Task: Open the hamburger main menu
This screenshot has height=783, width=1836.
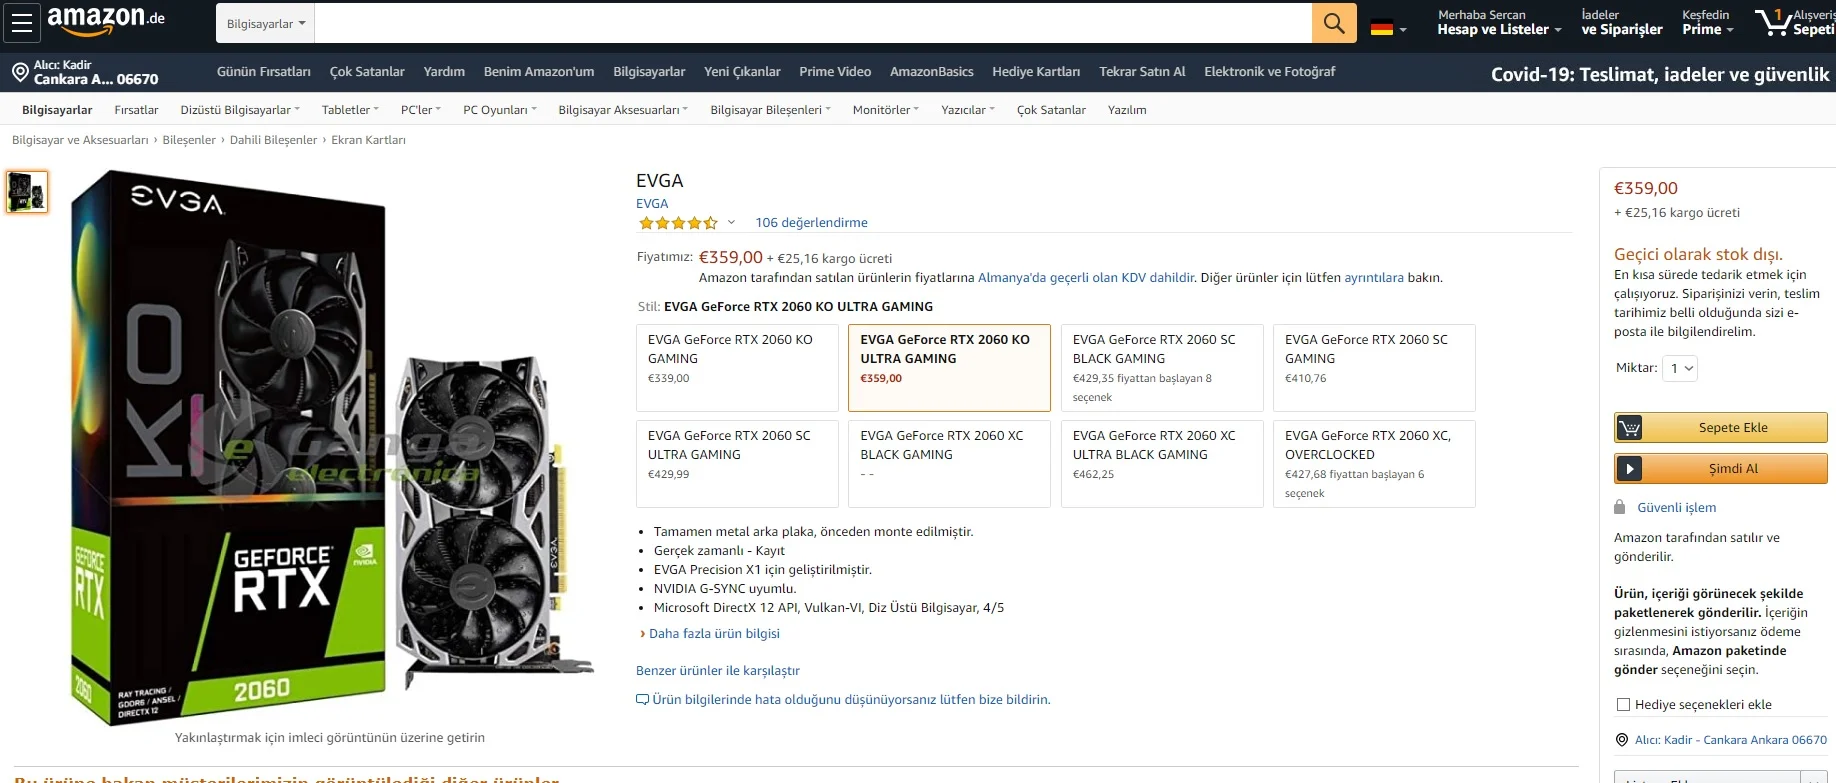Action: (22, 23)
